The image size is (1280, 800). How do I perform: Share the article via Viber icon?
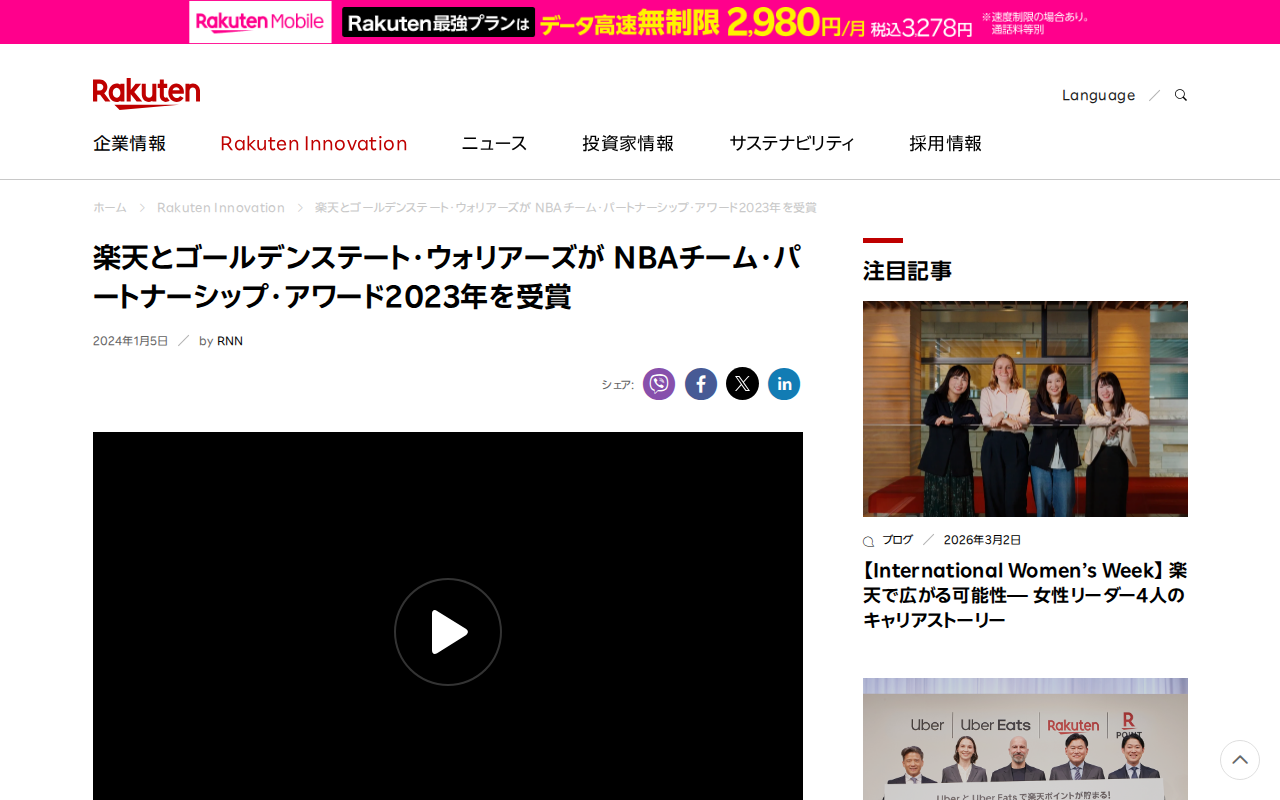point(659,384)
